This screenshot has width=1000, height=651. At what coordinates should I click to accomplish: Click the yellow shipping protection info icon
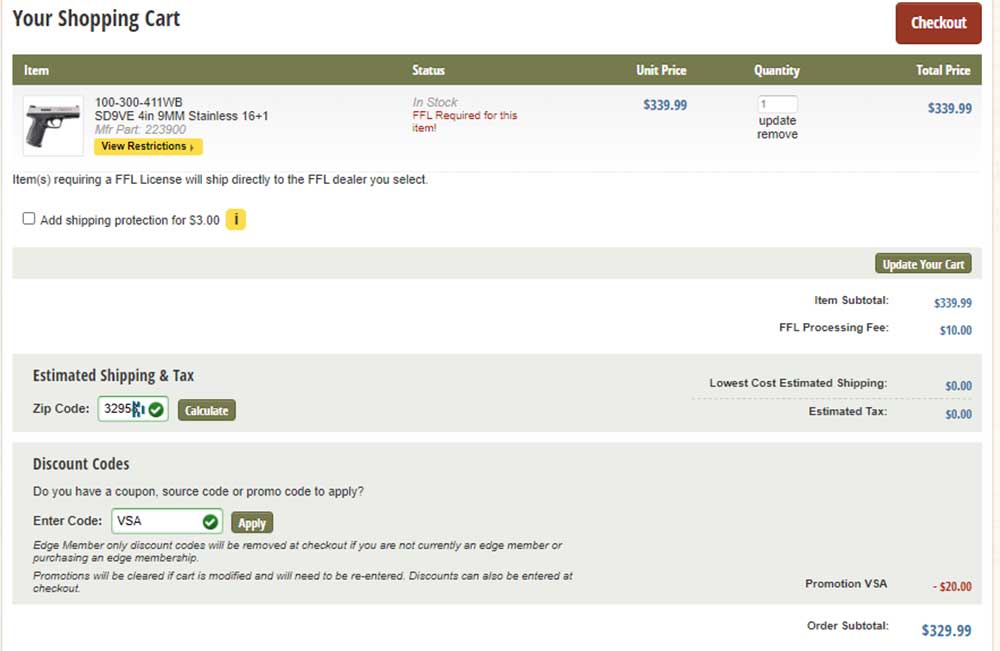pos(236,219)
